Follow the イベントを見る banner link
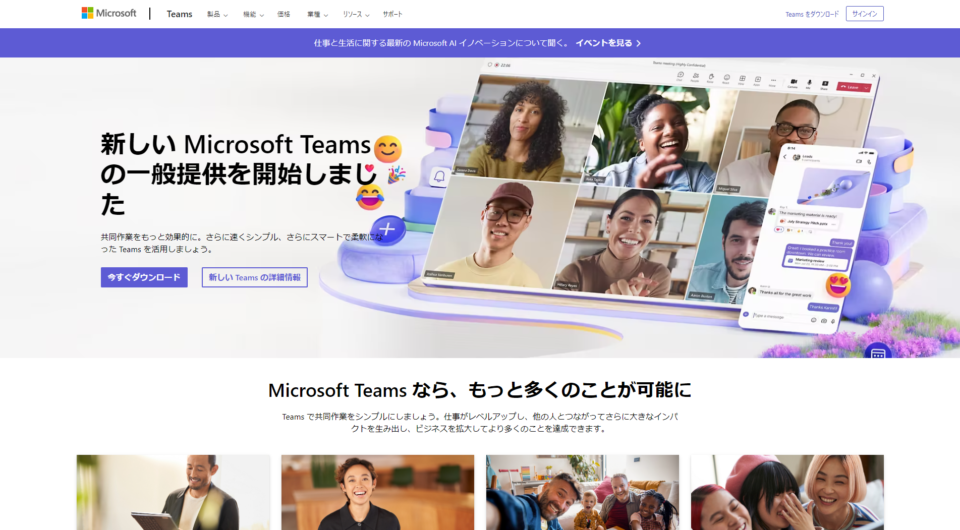 pyautogui.click(x=608, y=43)
